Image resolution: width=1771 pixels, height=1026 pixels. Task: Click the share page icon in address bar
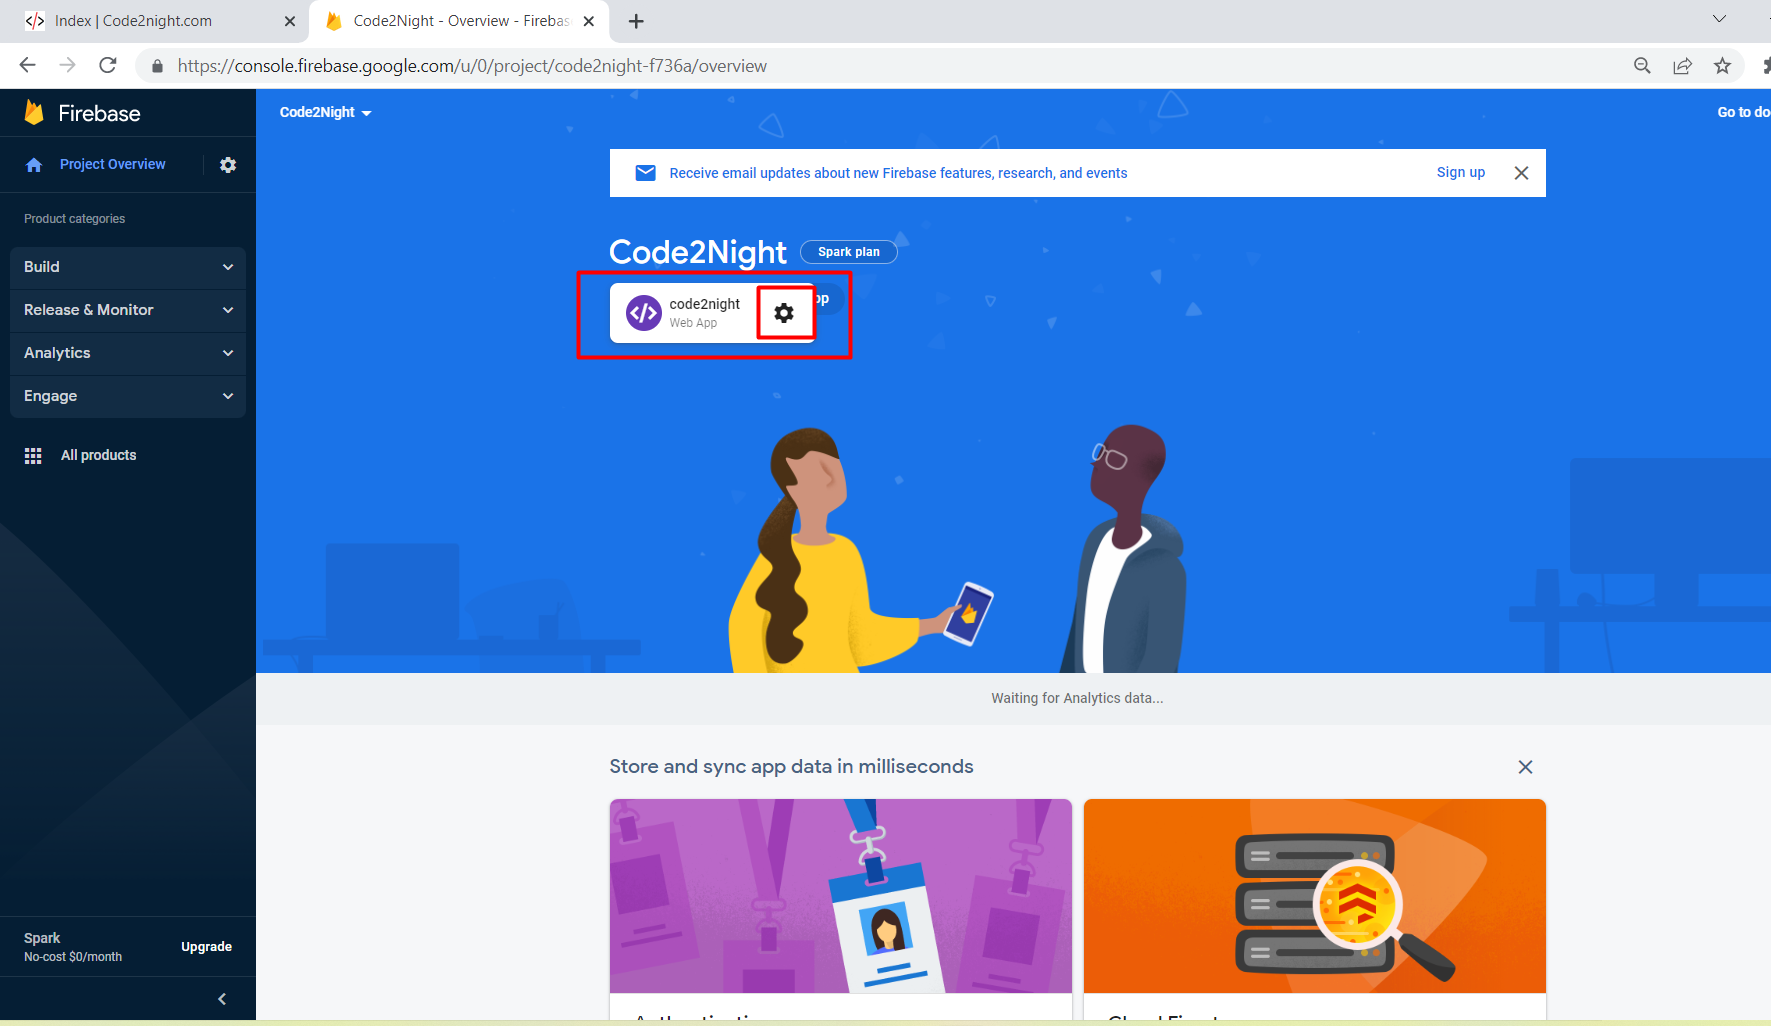pyautogui.click(x=1682, y=66)
